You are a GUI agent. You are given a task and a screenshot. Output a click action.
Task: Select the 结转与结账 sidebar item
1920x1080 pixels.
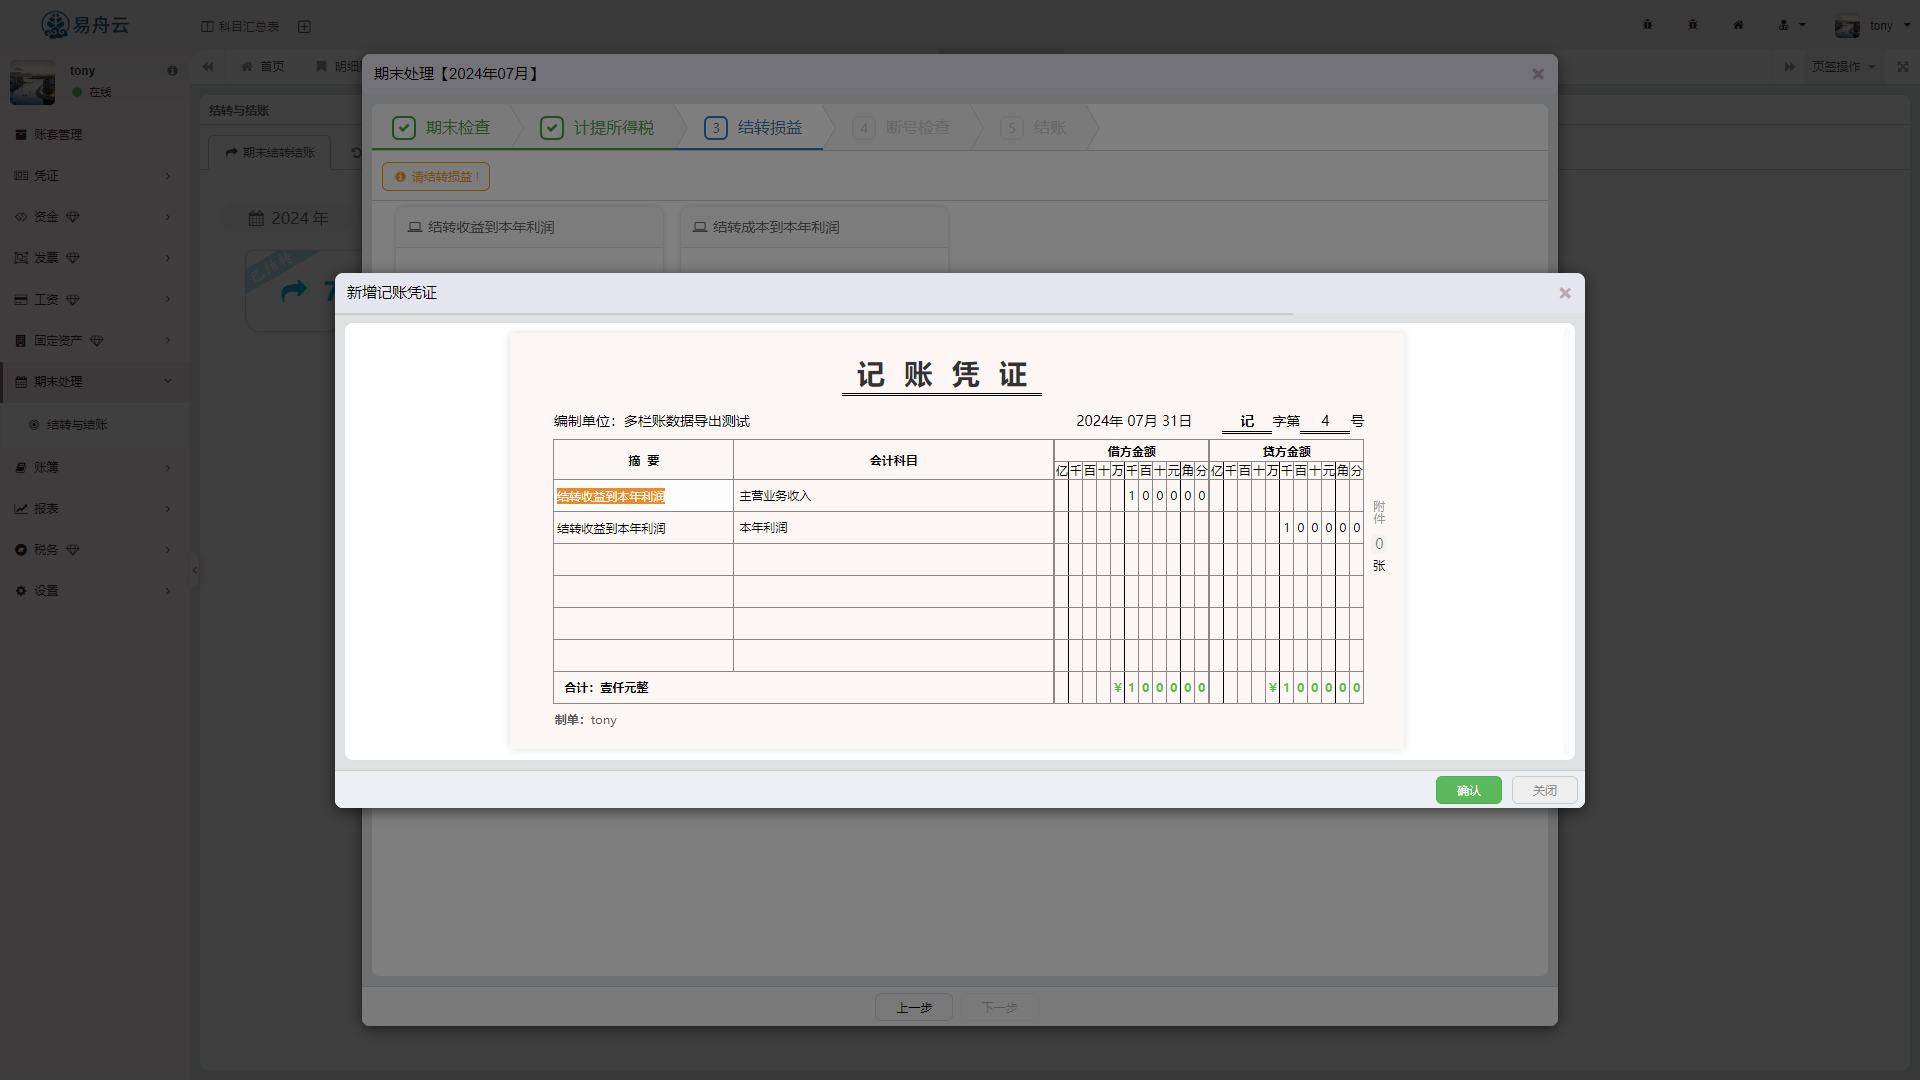point(77,425)
